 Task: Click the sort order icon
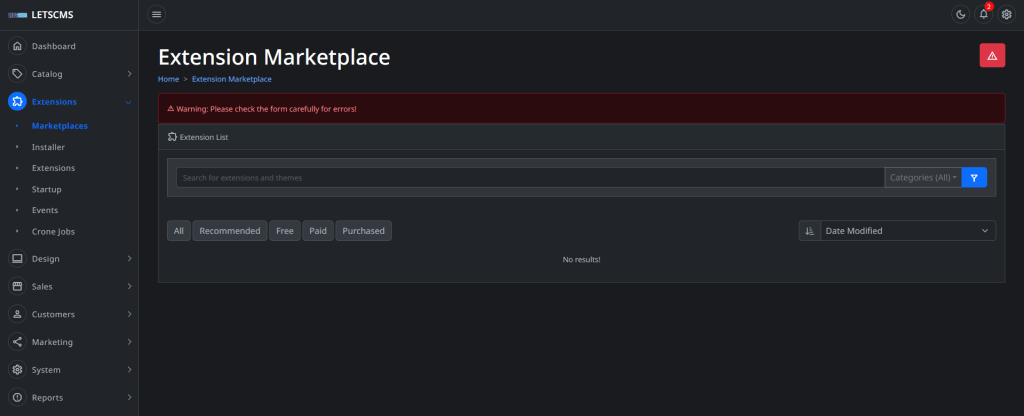[810, 231]
